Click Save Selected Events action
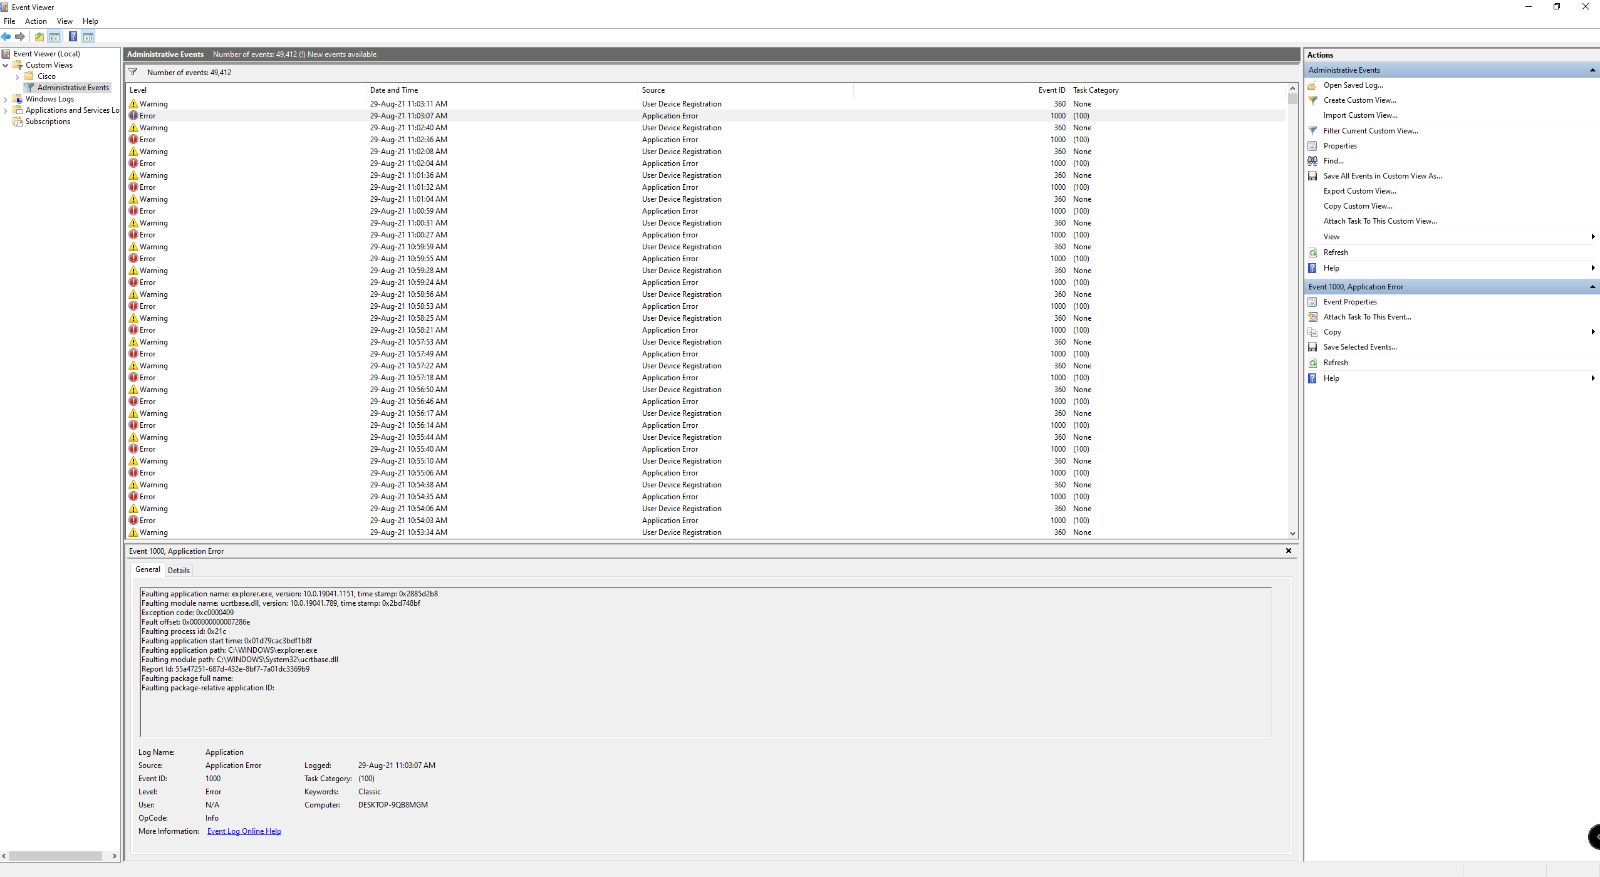 pyautogui.click(x=1360, y=347)
